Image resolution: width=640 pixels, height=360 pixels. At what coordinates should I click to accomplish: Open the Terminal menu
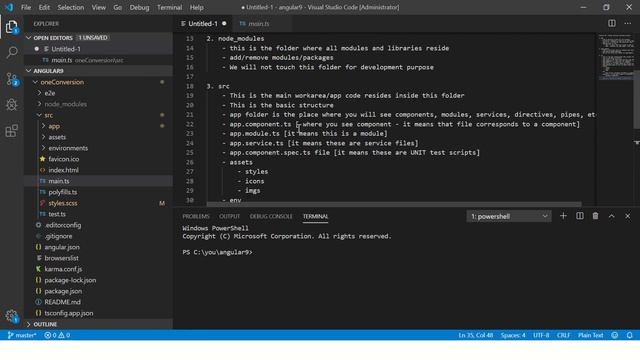(x=169, y=7)
